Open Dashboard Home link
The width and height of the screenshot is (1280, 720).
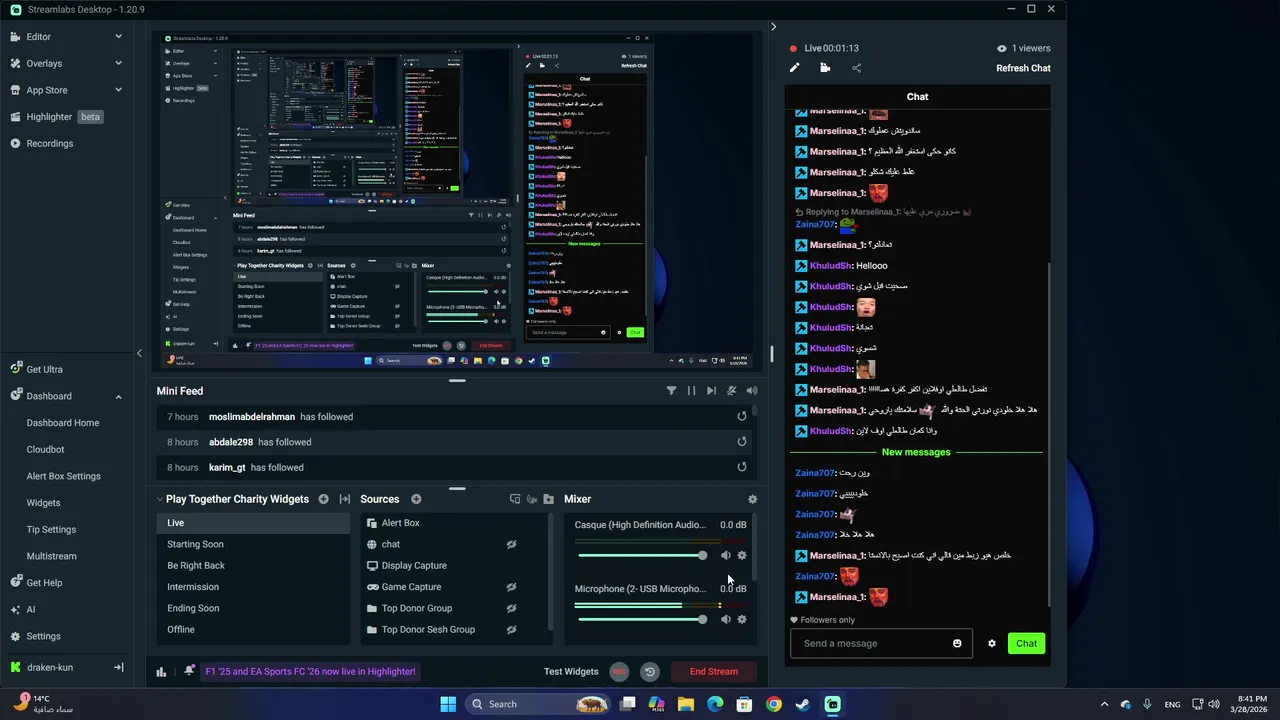pyautogui.click(x=63, y=423)
